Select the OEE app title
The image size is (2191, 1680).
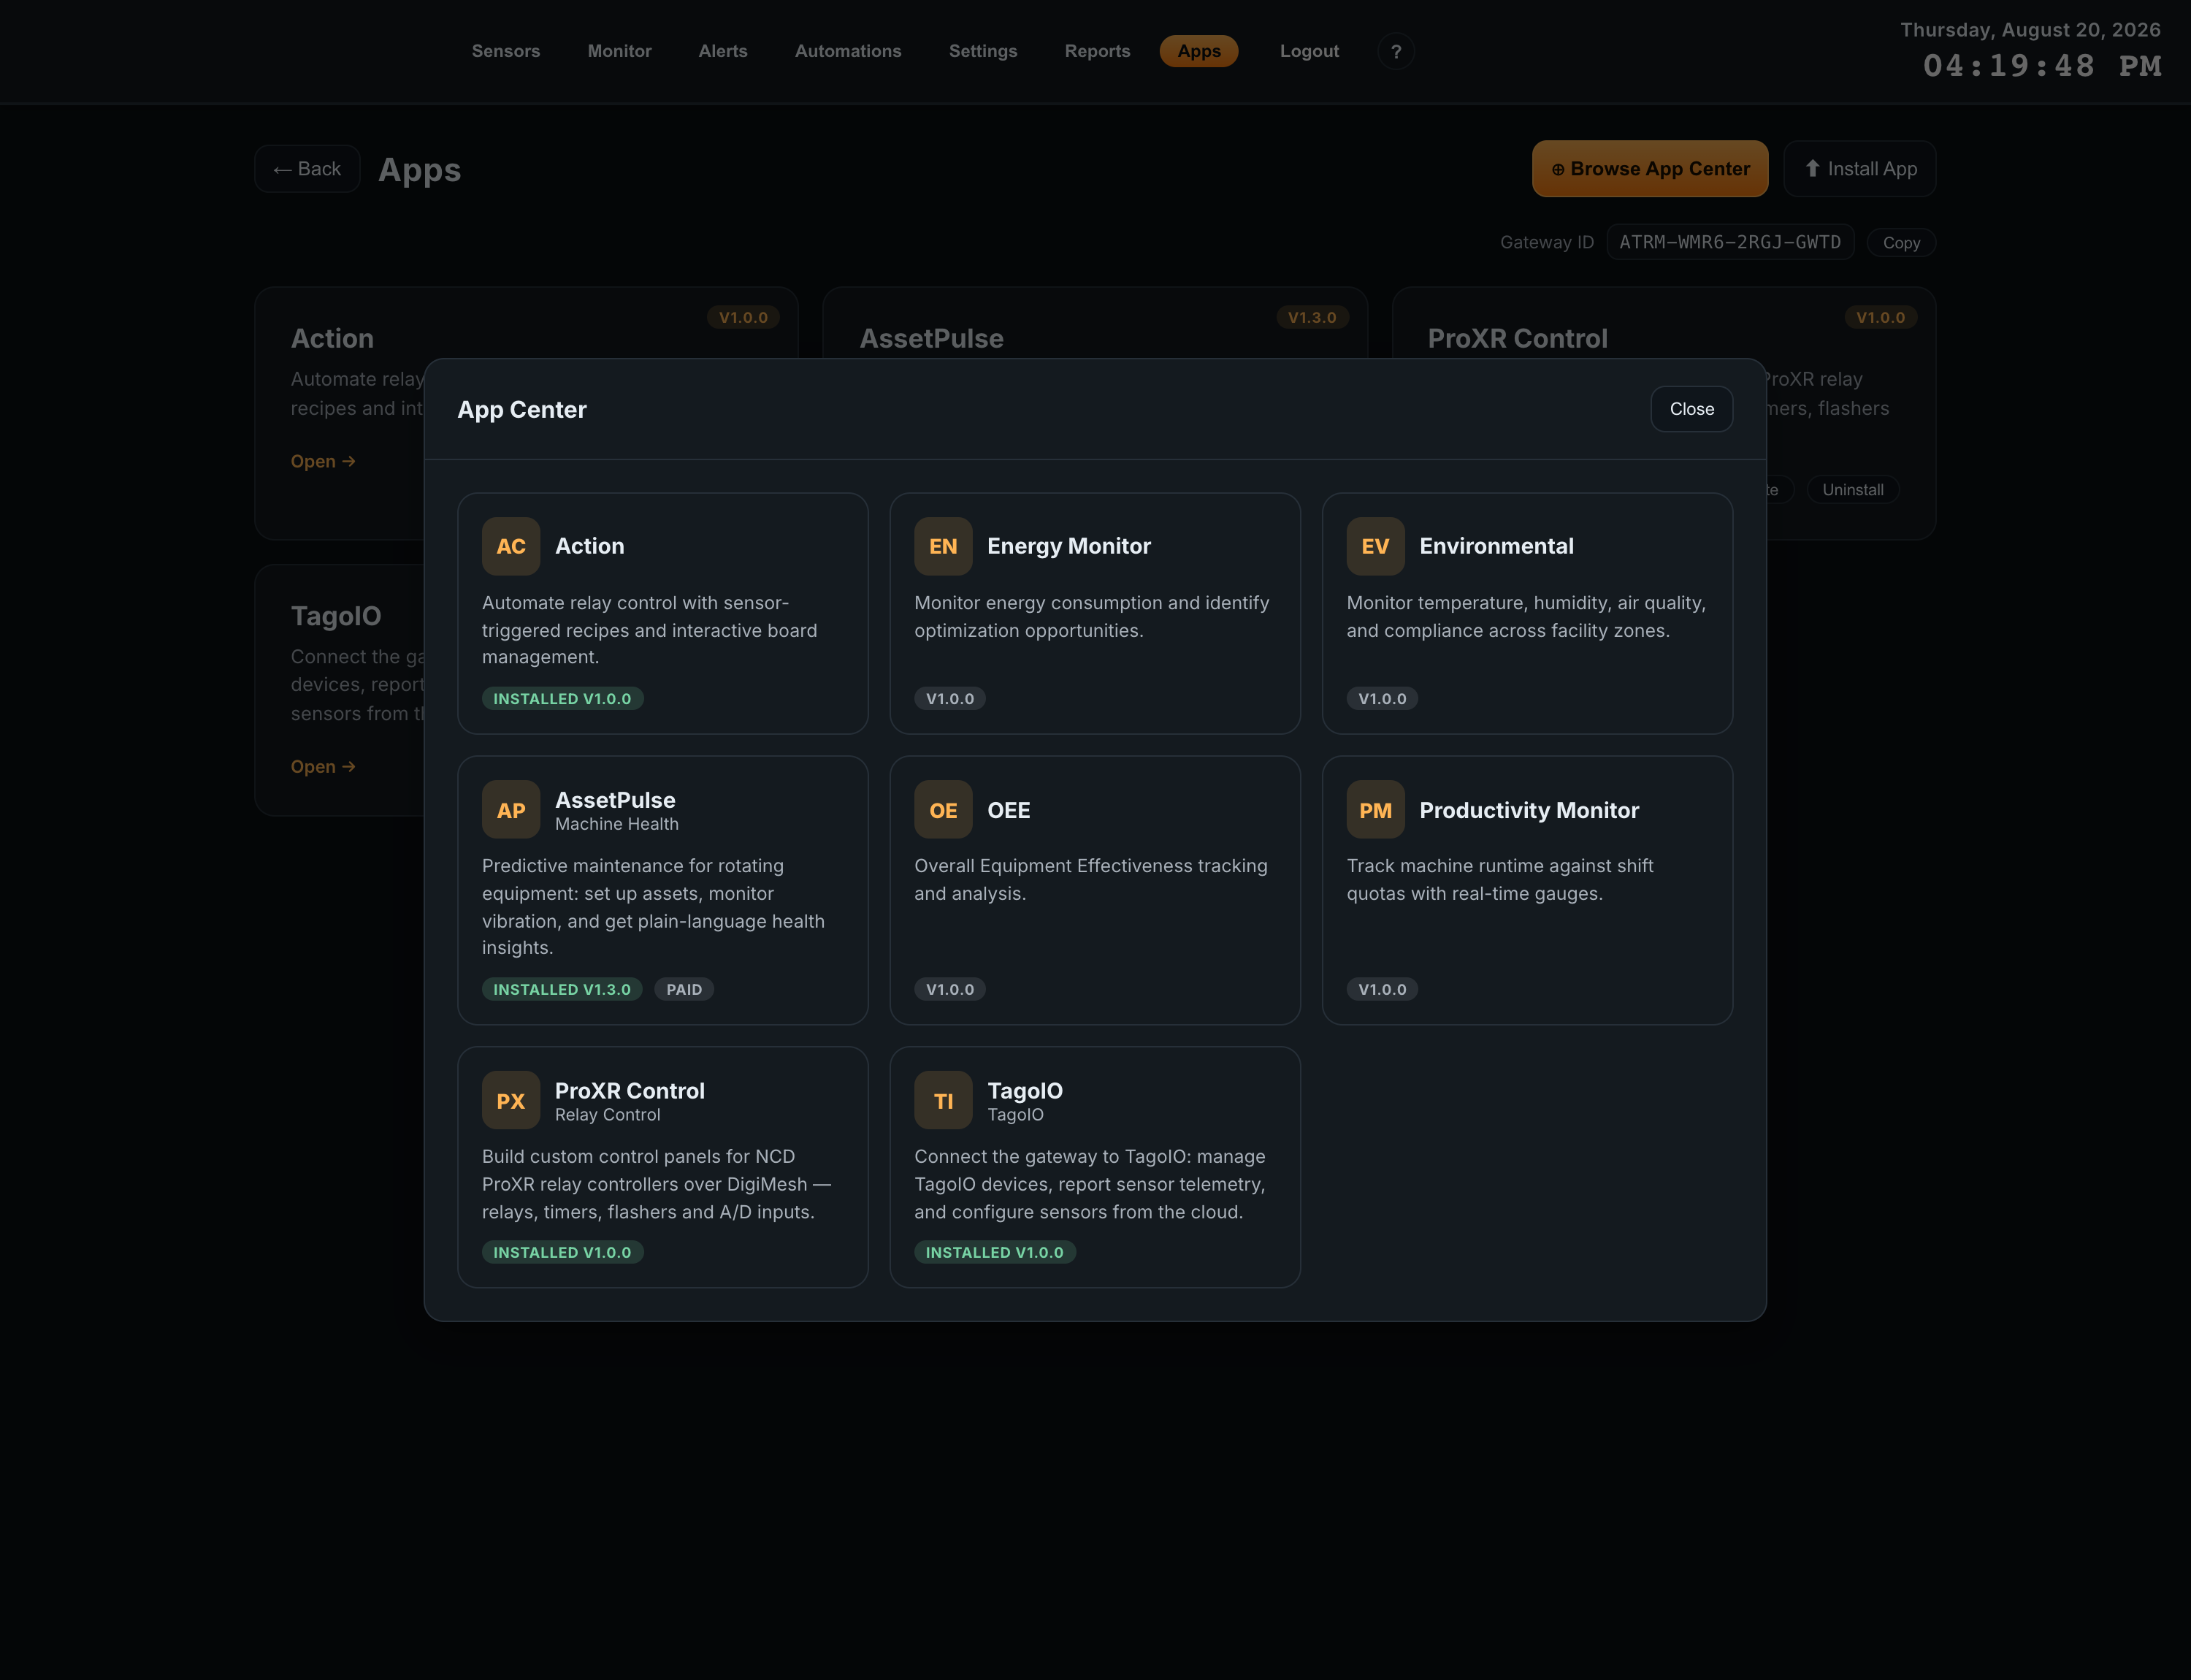1008,810
